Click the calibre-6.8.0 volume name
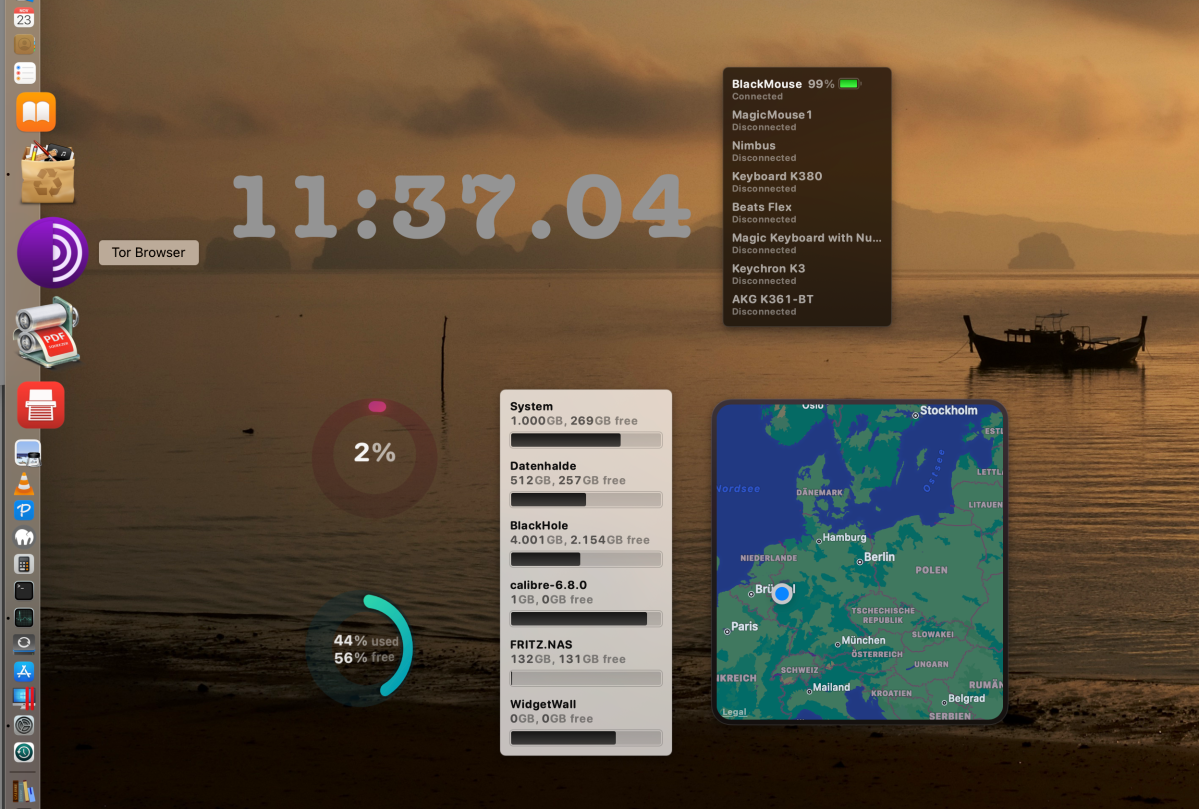 click(548, 585)
